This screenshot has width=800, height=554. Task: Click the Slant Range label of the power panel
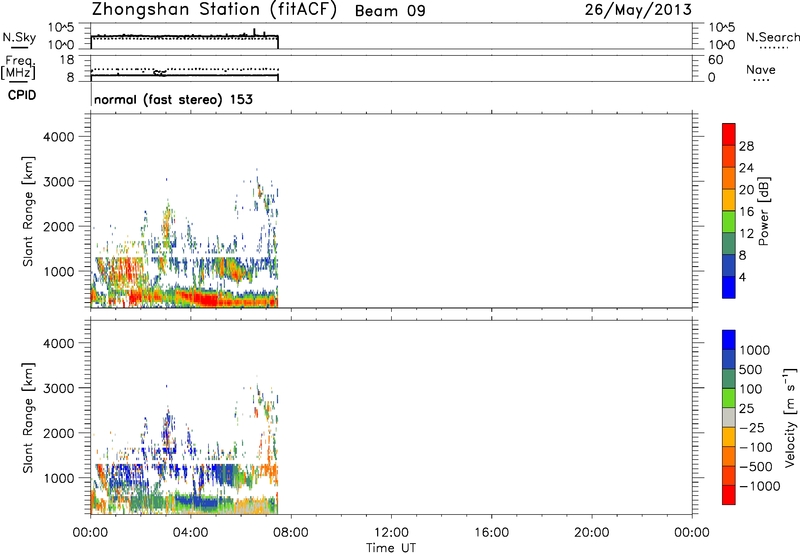point(28,211)
